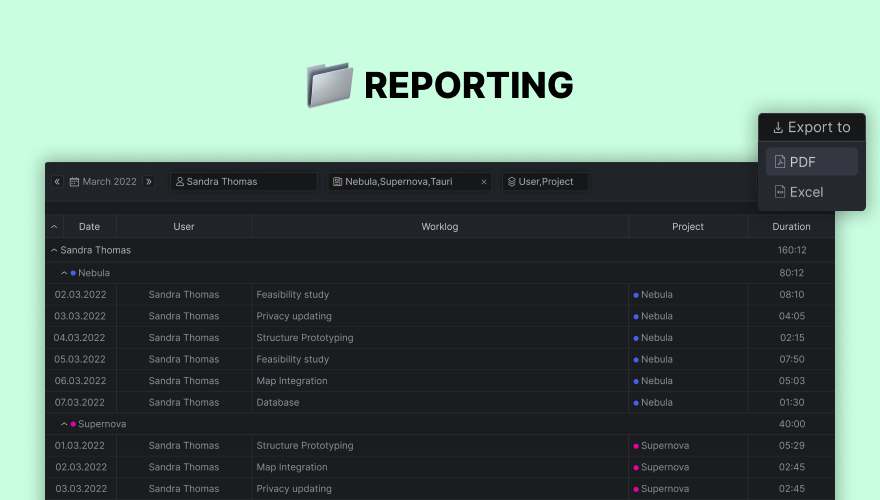This screenshot has width=880, height=500.
Task: Click the Map Integration worklog dated 06.03.2022
Action: pyautogui.click(x=292, y=381)
